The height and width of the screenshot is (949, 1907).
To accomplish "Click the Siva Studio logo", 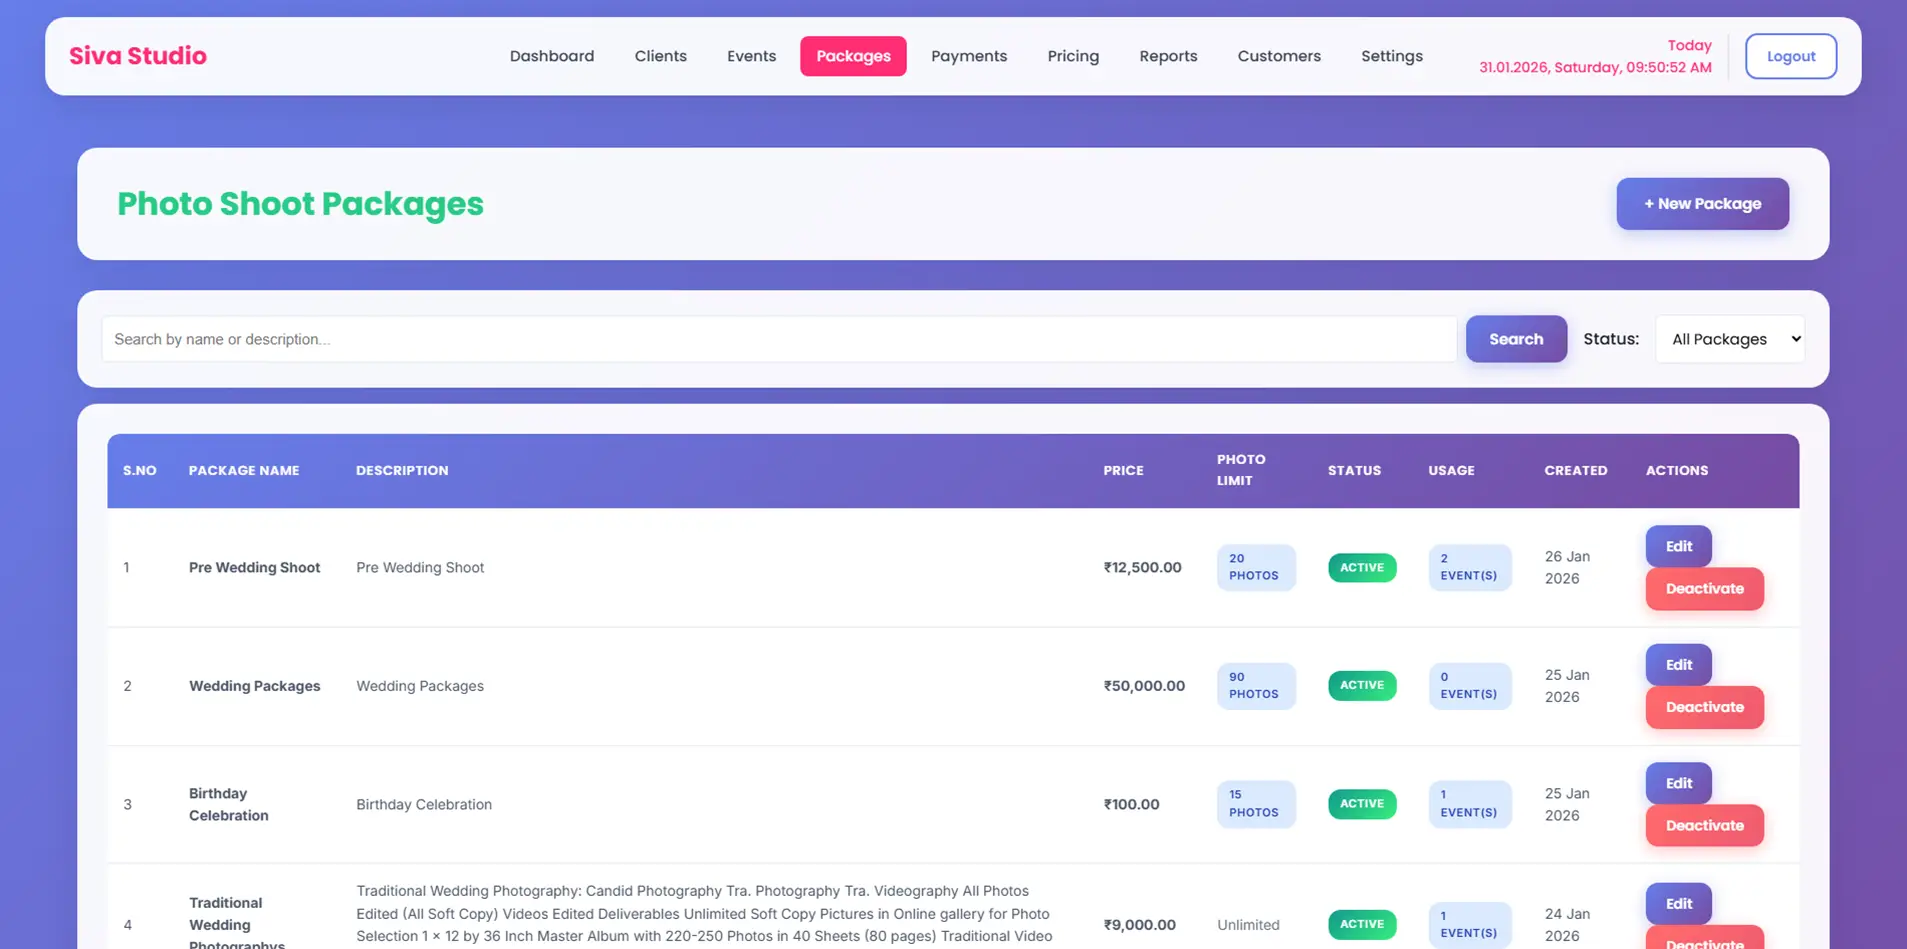I will click(138, 56).
